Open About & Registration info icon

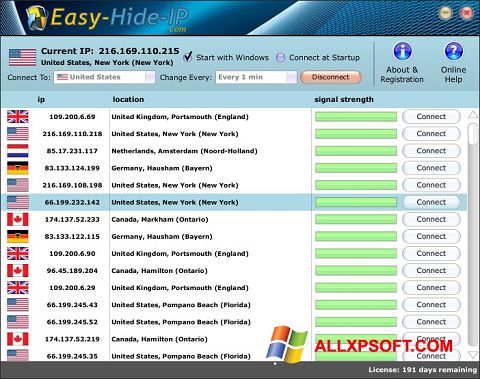pos(402,51)
